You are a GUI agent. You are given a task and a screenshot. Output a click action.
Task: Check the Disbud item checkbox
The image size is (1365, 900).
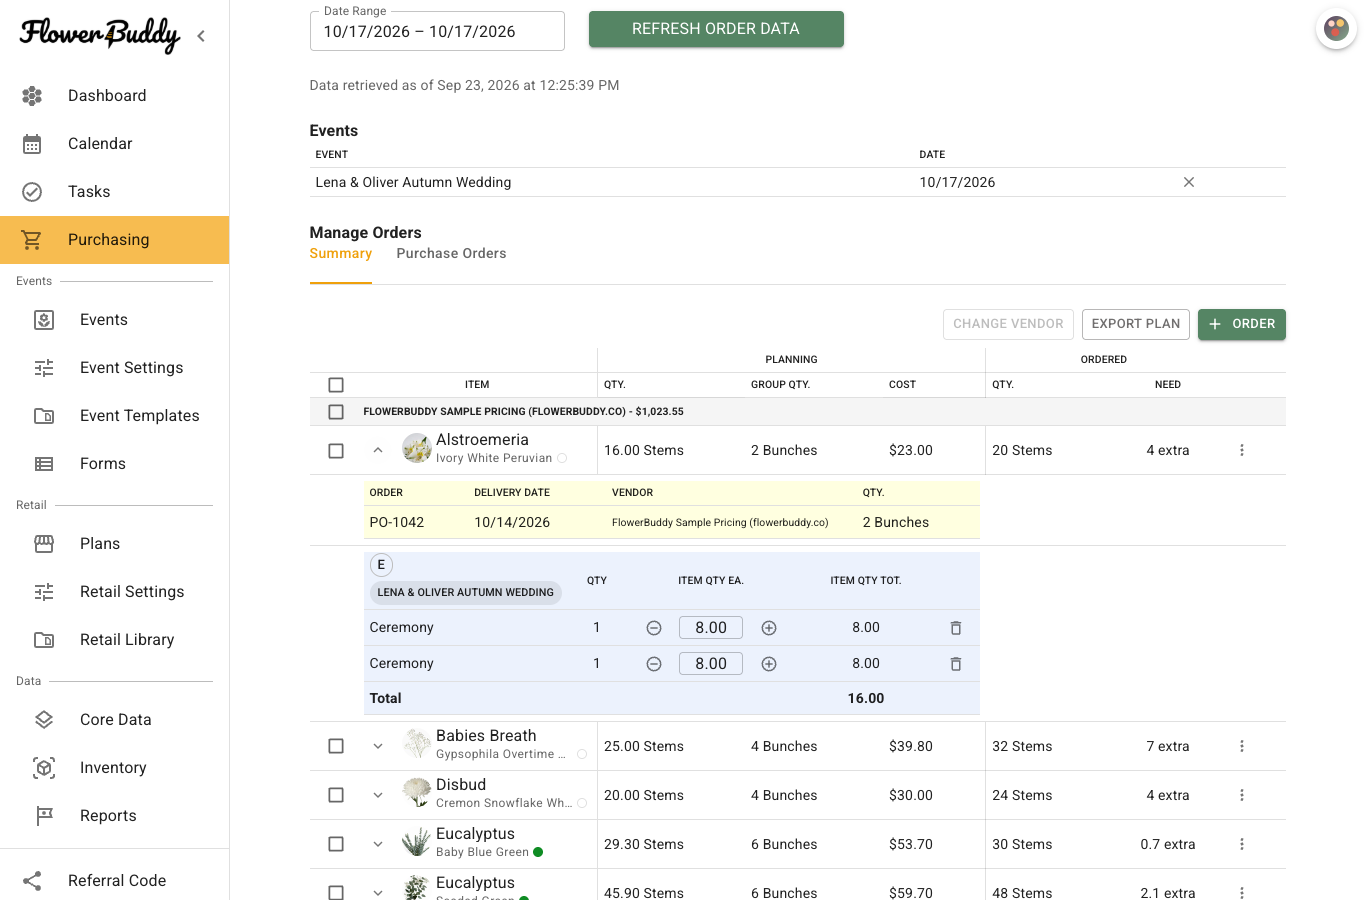click(x=336, y=795)
